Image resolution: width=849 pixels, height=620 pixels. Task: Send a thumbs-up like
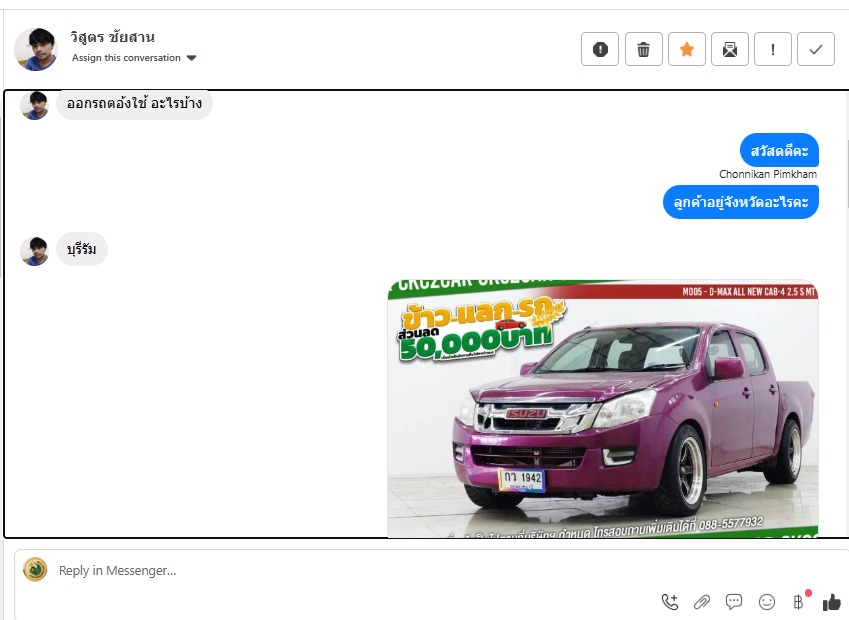pyautogui.click(x=832, y=602)
